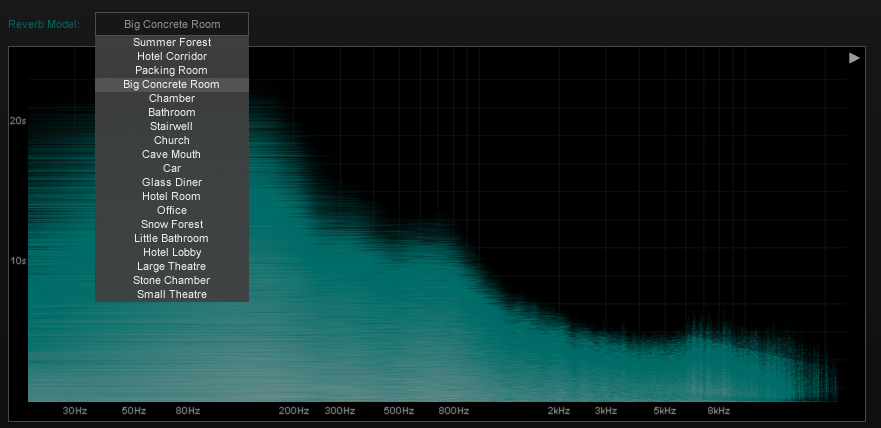Select the Church reverb
Screen dimensions: 881x428
point(171,141)
